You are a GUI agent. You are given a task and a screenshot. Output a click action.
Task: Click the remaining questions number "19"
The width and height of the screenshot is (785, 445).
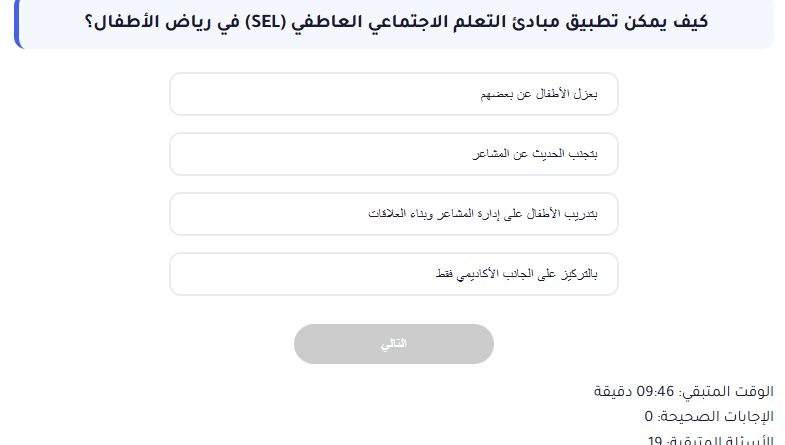[x=655, y=440]
